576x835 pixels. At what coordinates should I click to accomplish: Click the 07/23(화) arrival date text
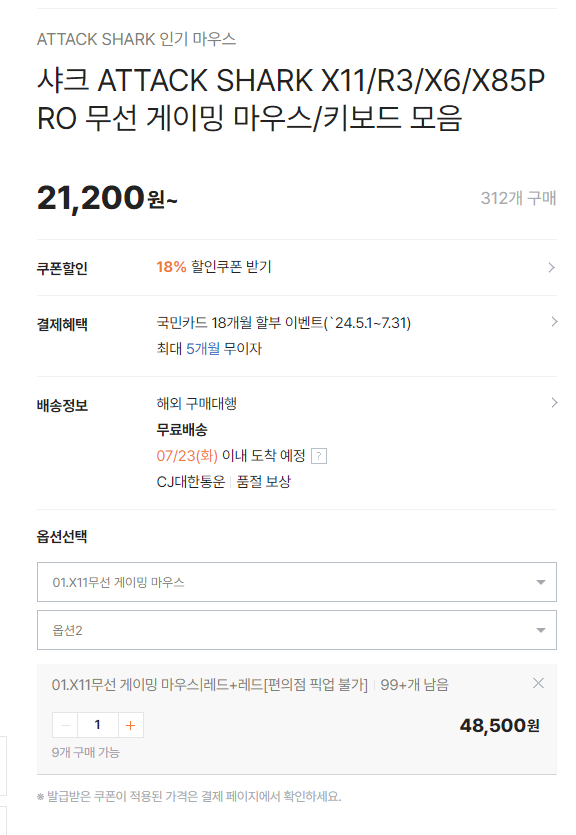(x=187, y=456)
